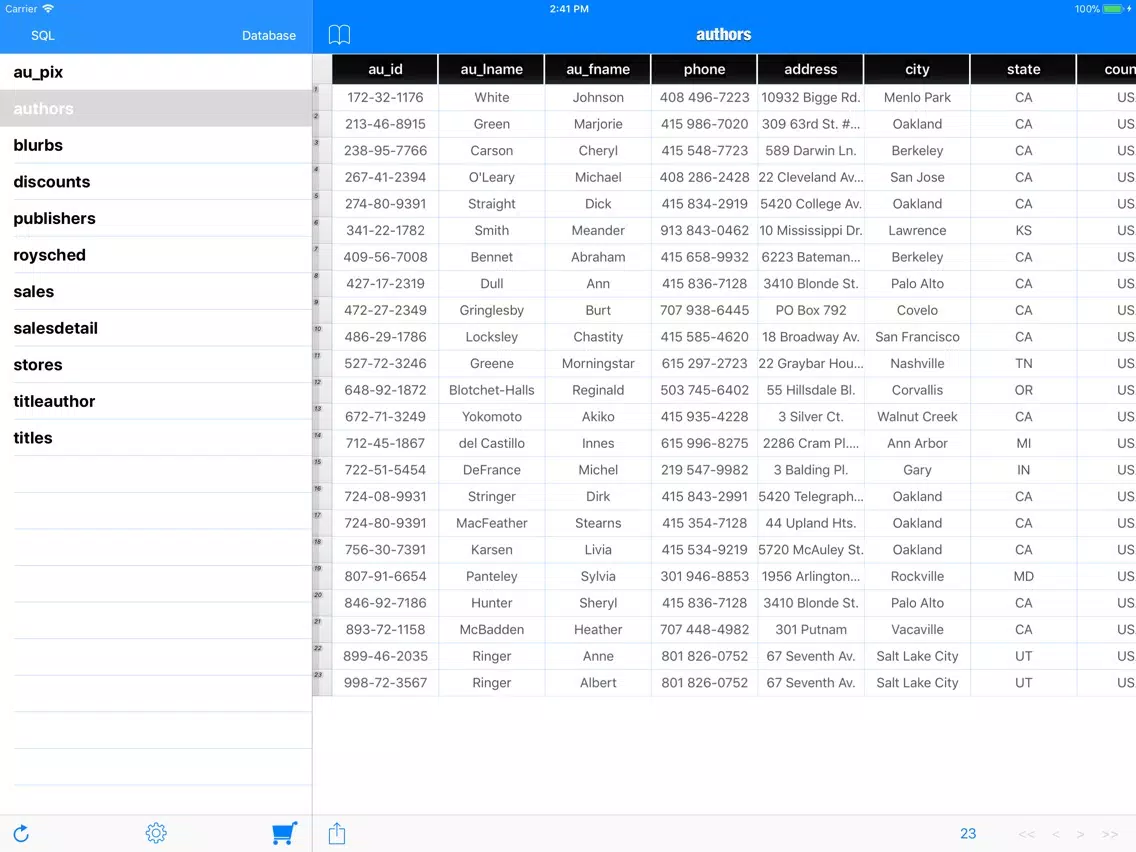1136x852 pixels.
Task: Select first name cell Albert
Action: click(x=598, y=683)
